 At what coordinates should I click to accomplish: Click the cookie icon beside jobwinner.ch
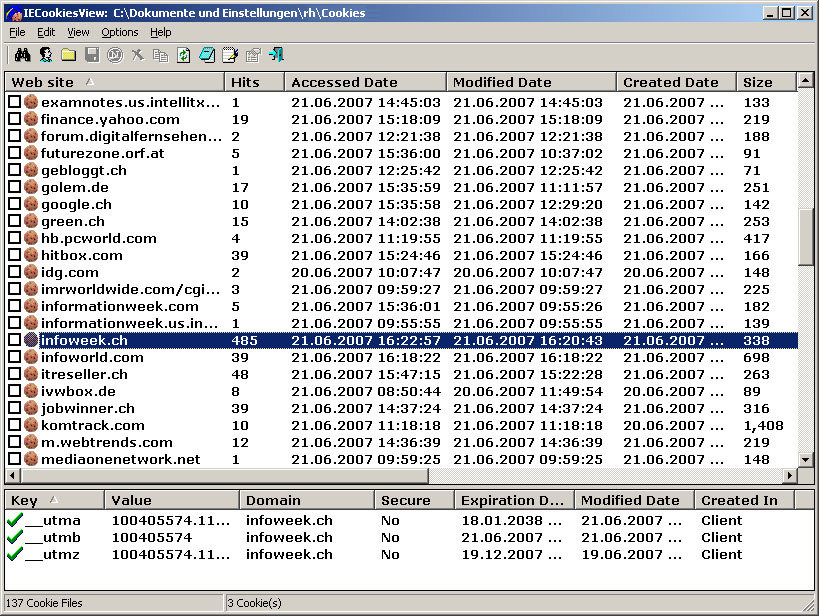click(x=31, y=408)
